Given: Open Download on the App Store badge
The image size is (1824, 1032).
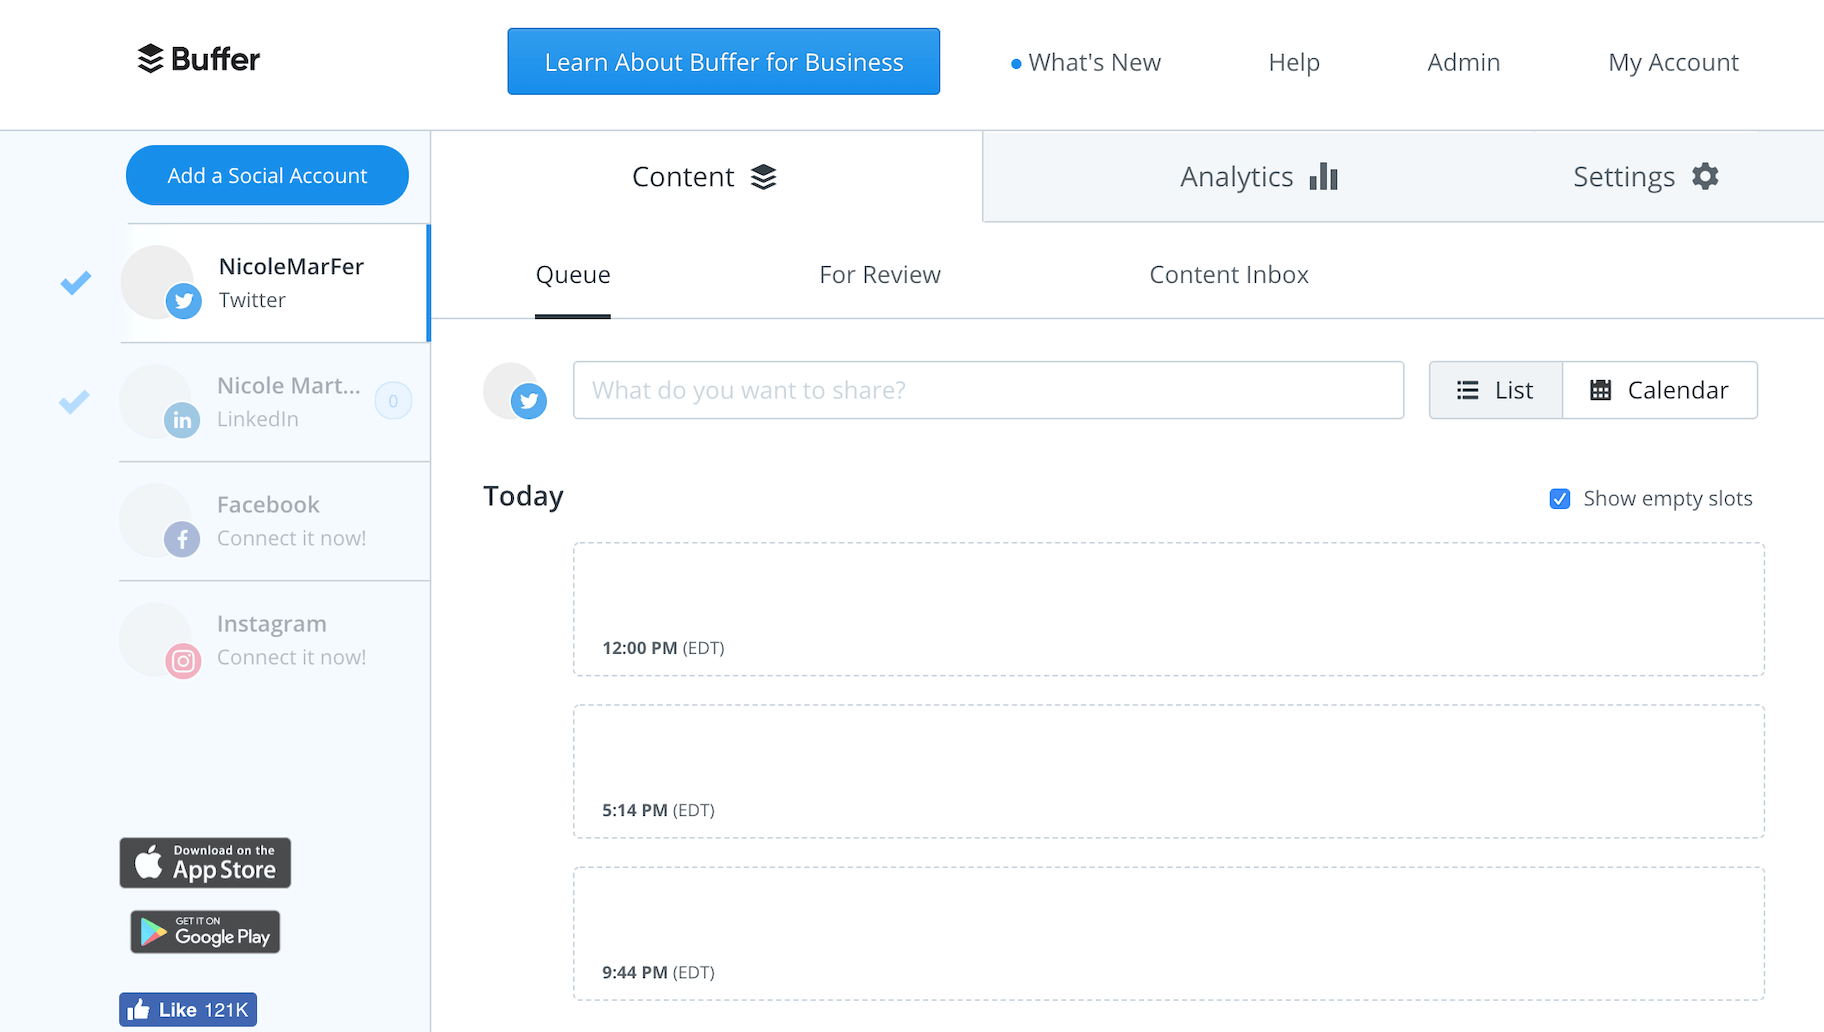Looking at the screenshot, I should point(205,863).
